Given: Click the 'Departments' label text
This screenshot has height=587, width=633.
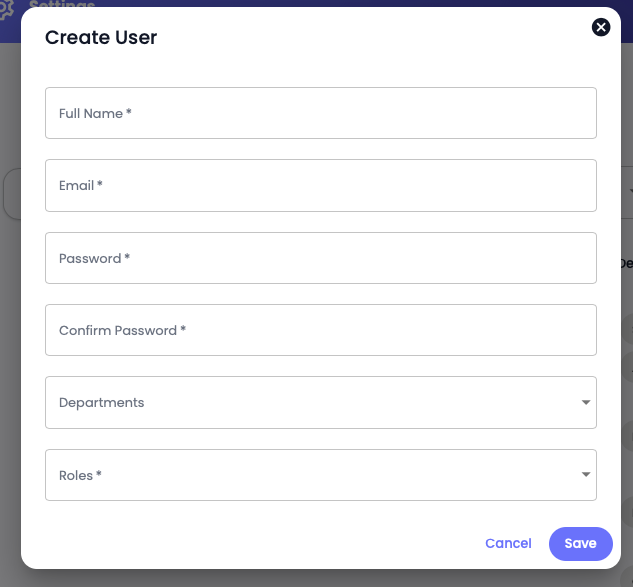Looking at the screenshot, I should point(101,403).
